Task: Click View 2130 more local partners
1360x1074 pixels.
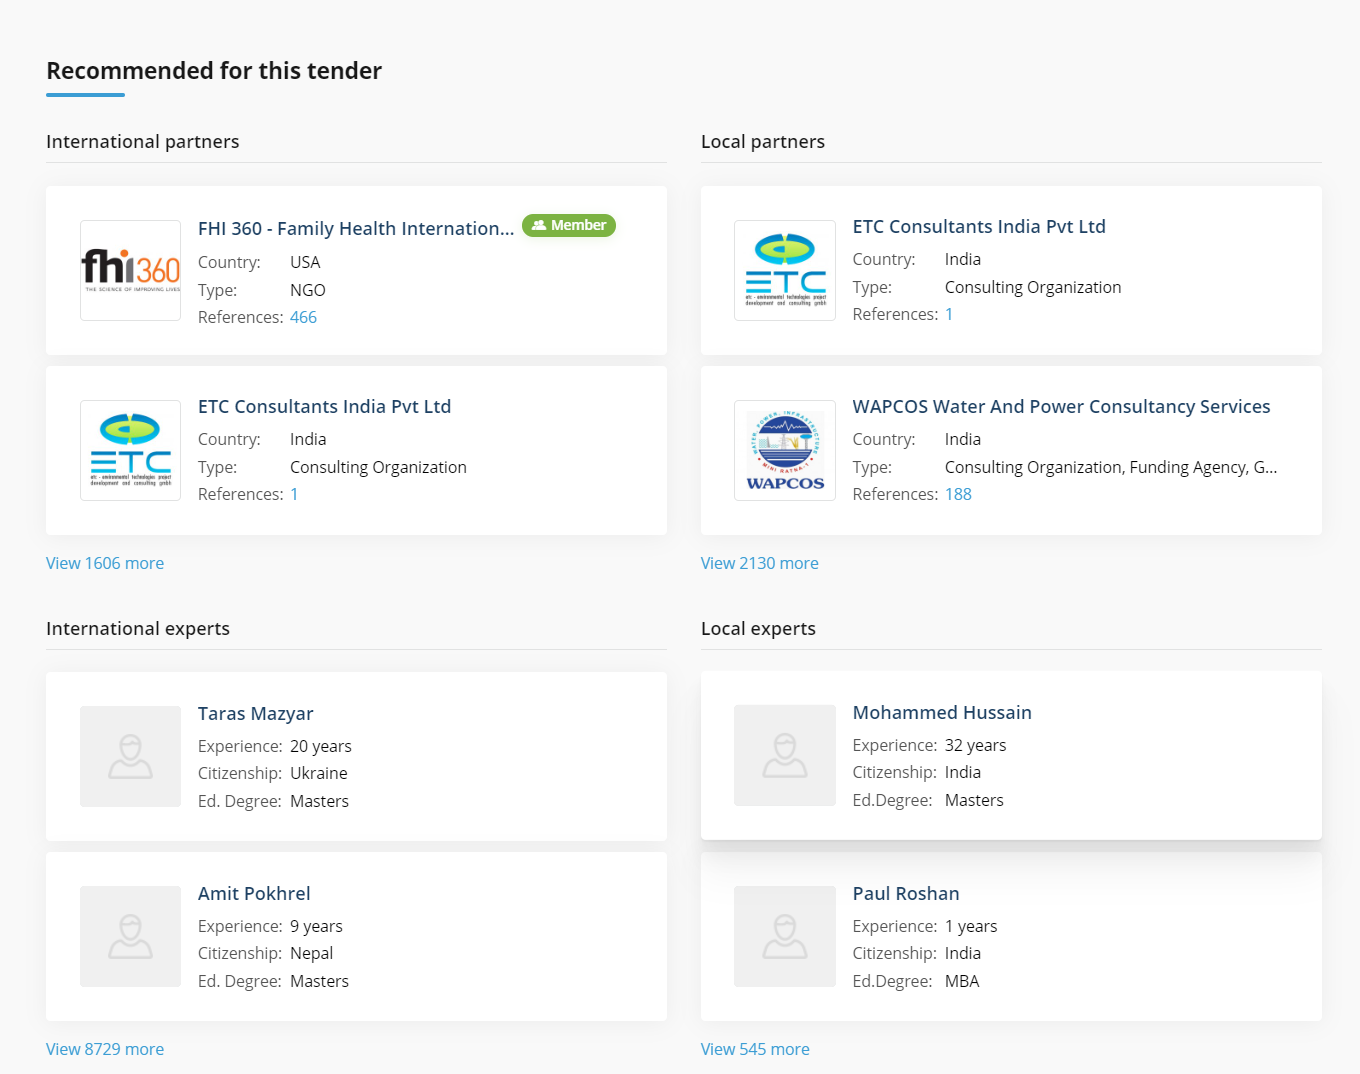Action: click(x=760, y=563)
